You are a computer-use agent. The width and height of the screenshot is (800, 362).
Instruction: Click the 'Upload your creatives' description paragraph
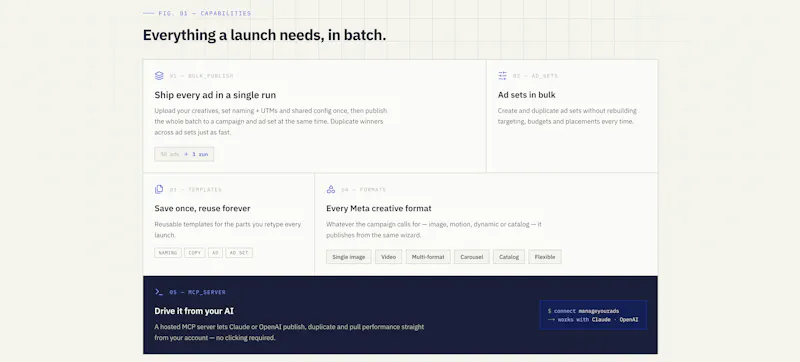(x=271, y=121)
